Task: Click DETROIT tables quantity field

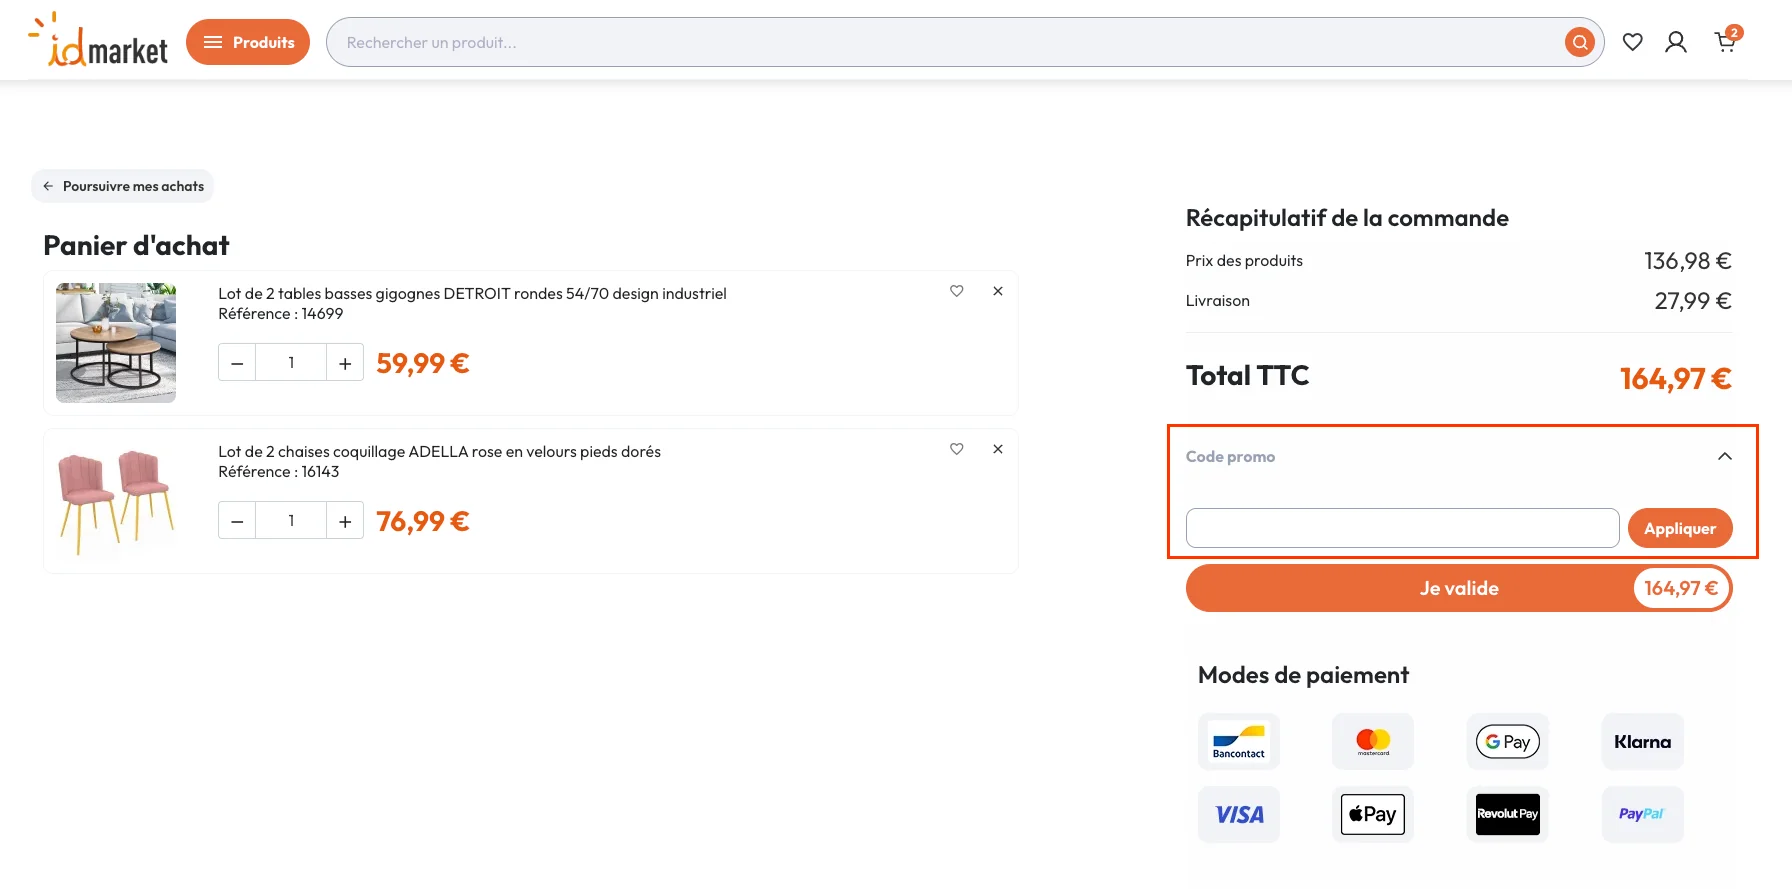Action: [291, 363]
